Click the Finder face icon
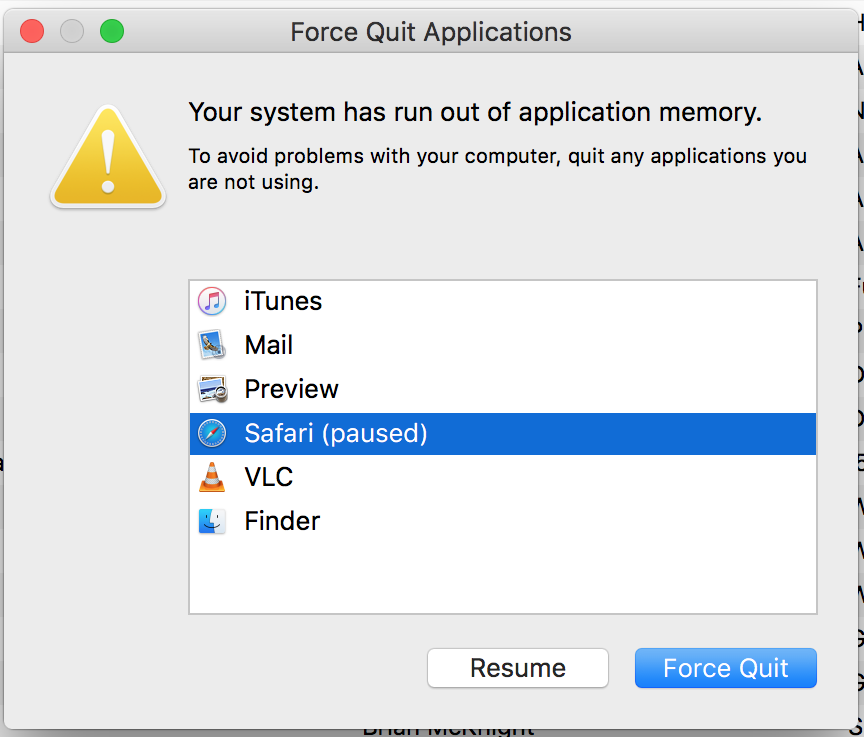 (x=212, y=521)
